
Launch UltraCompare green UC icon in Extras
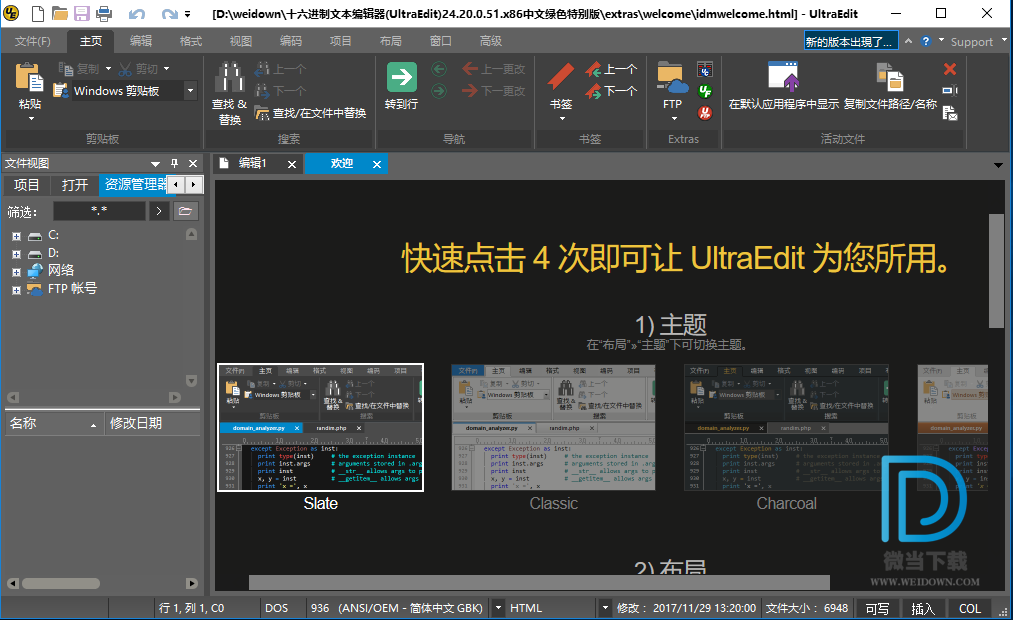pos(705,90)
